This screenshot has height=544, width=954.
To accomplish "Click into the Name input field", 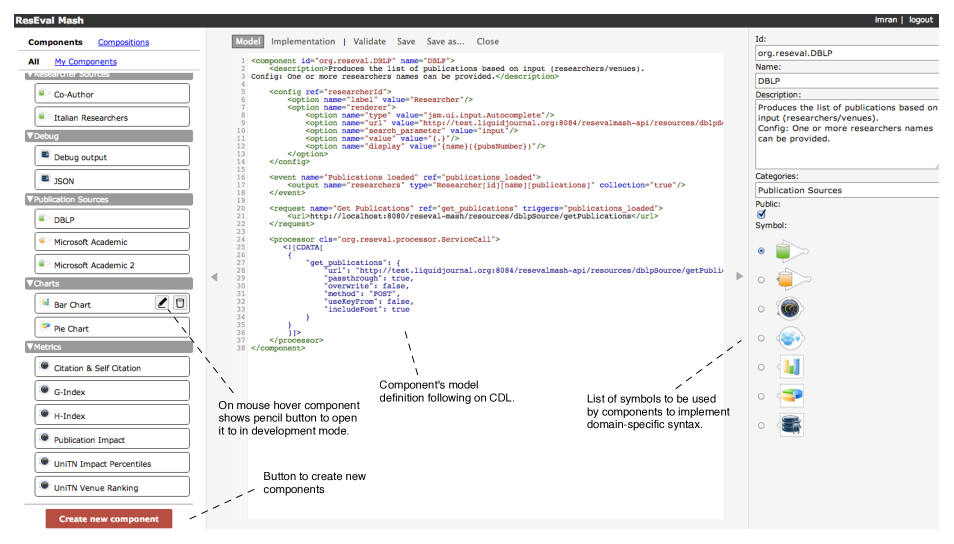I will [845, 80].
